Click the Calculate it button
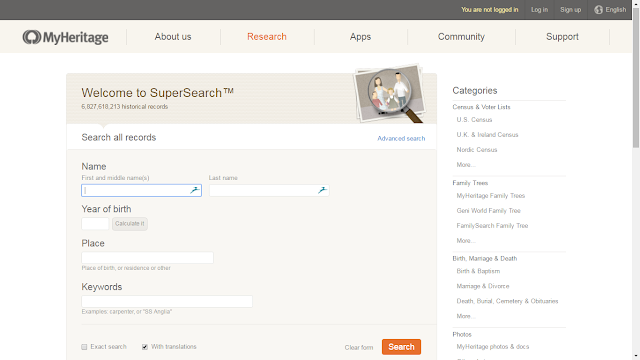 130,224
